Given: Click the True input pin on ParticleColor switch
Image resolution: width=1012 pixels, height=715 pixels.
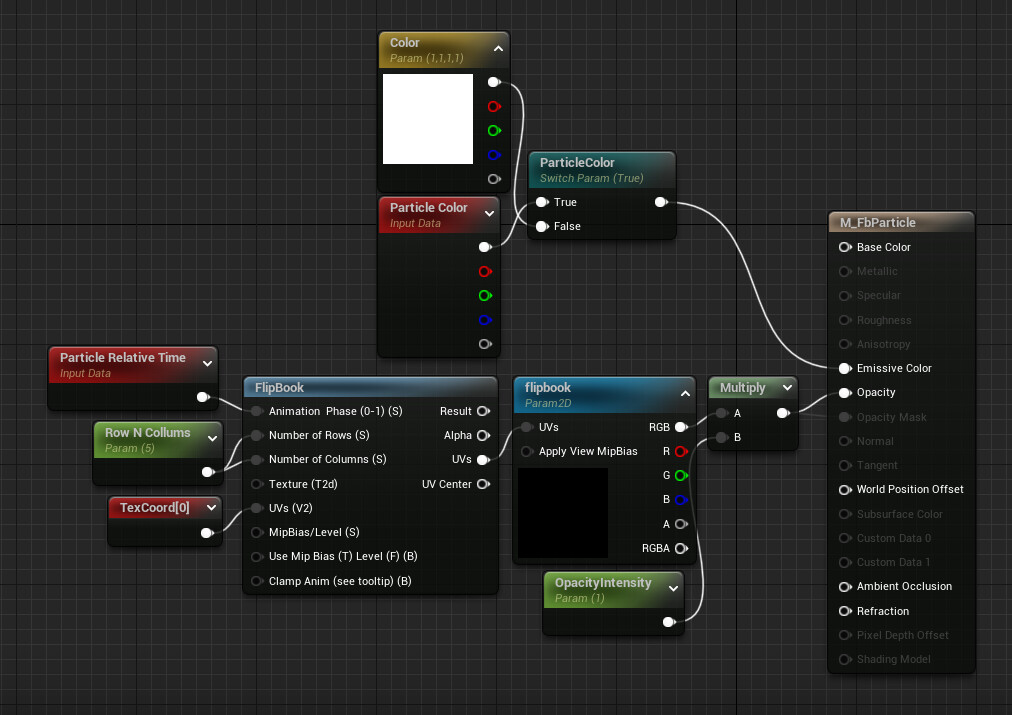Looking at the screenshot, I should 542,202.
